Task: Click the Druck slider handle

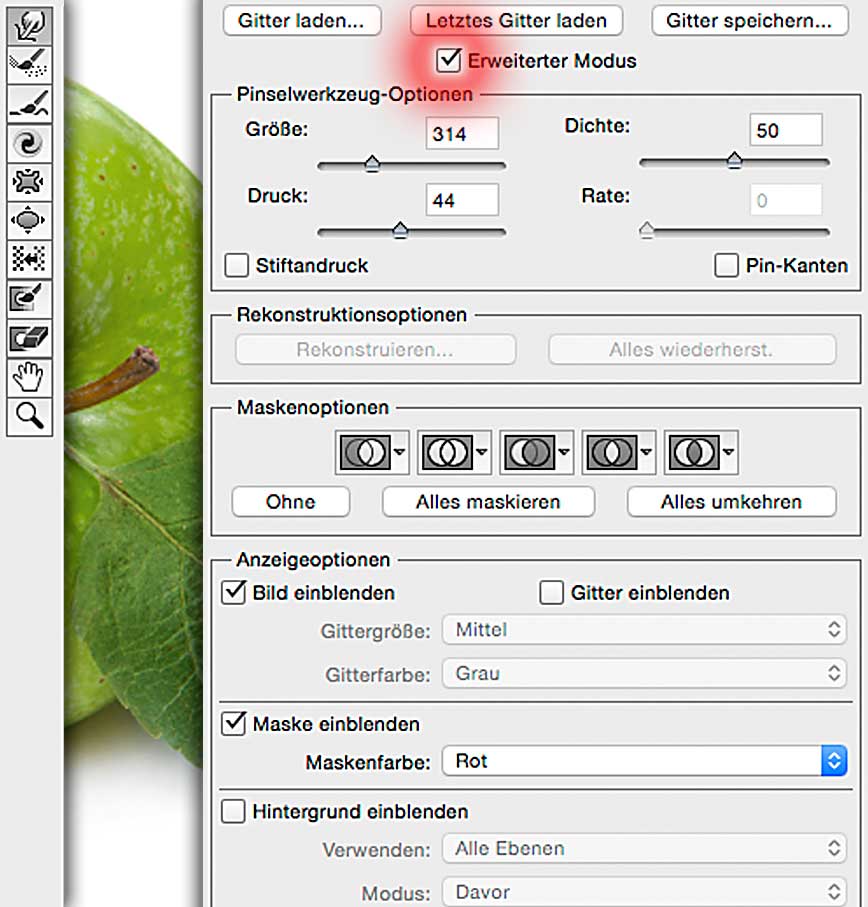Action: 400,230
